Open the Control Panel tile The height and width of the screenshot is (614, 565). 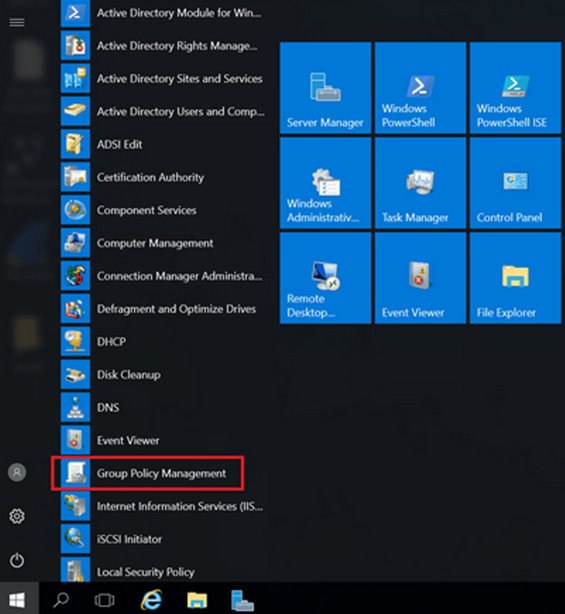[x=515, y=183]
